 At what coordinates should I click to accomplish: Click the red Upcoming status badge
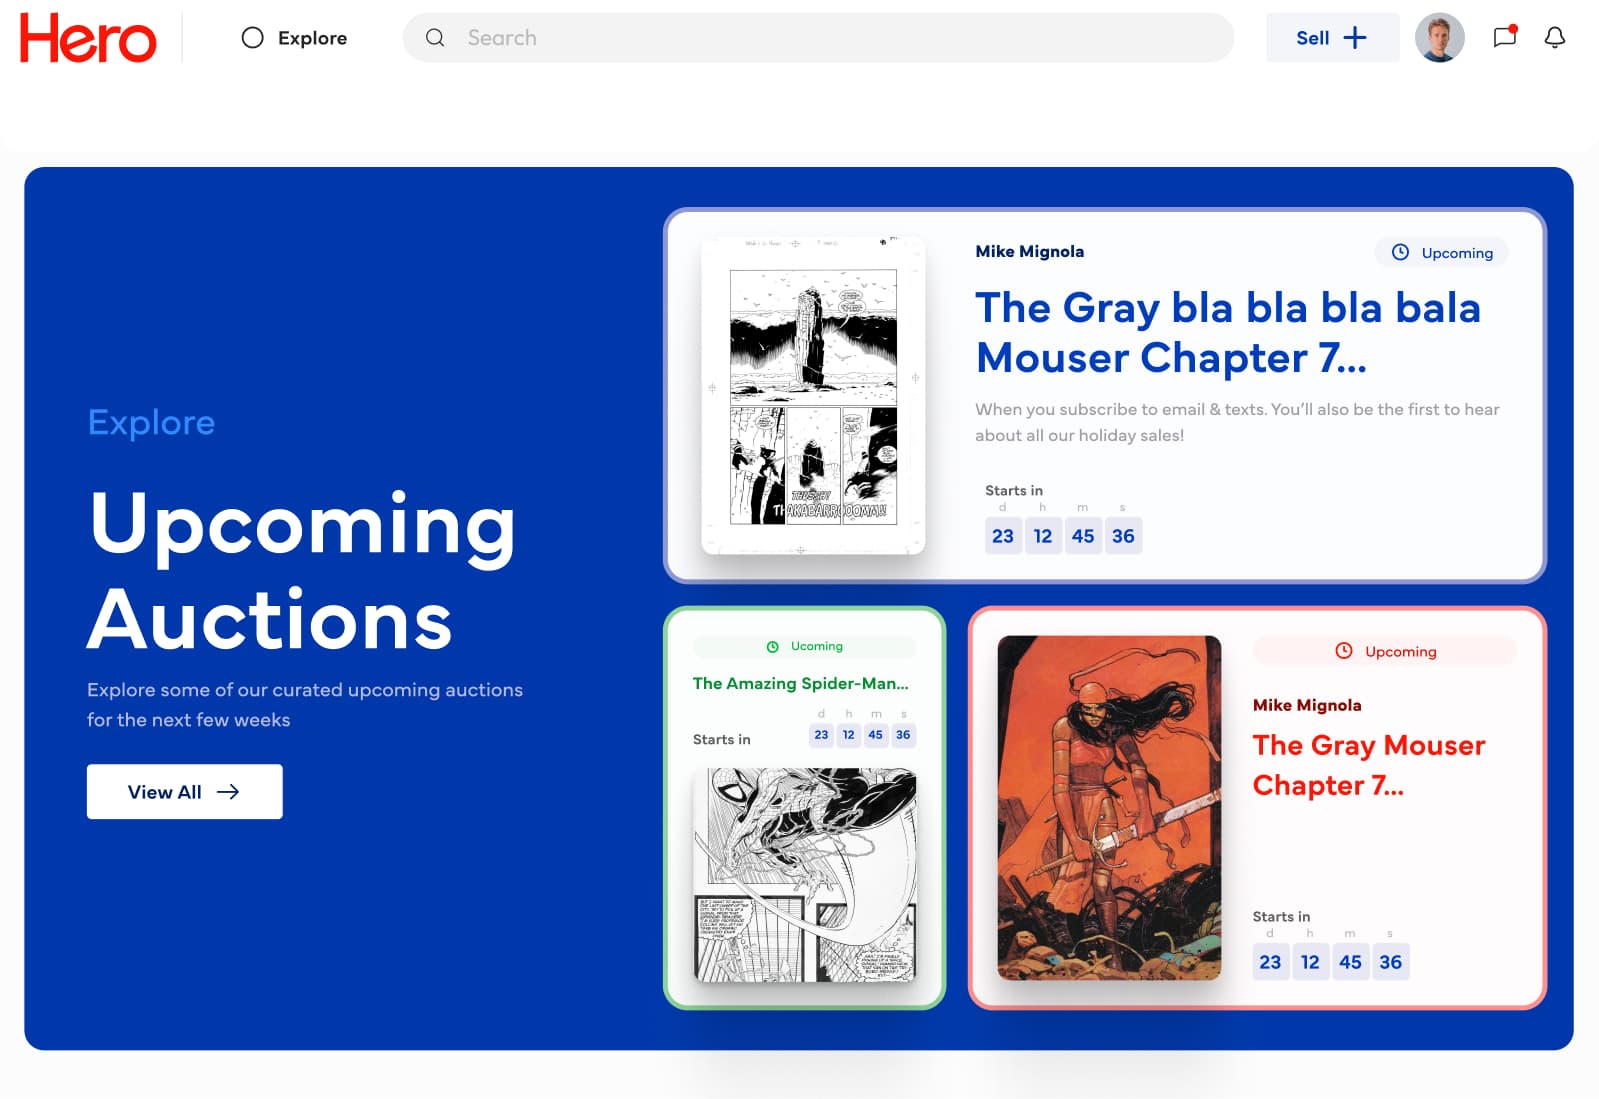1385,651
